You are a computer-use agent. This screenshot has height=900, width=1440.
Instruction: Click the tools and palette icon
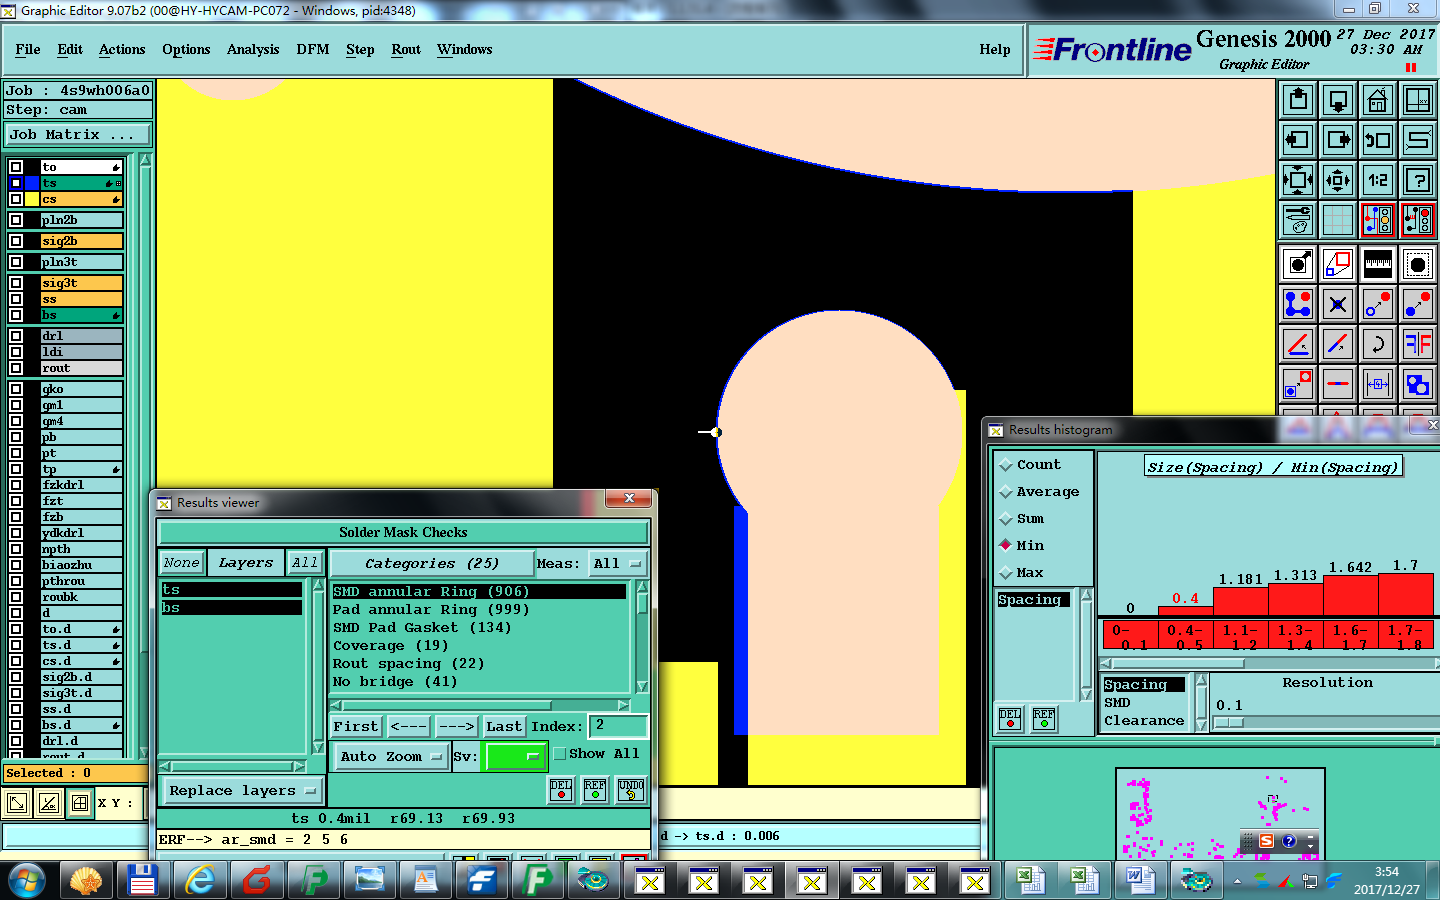[1297, 220]
